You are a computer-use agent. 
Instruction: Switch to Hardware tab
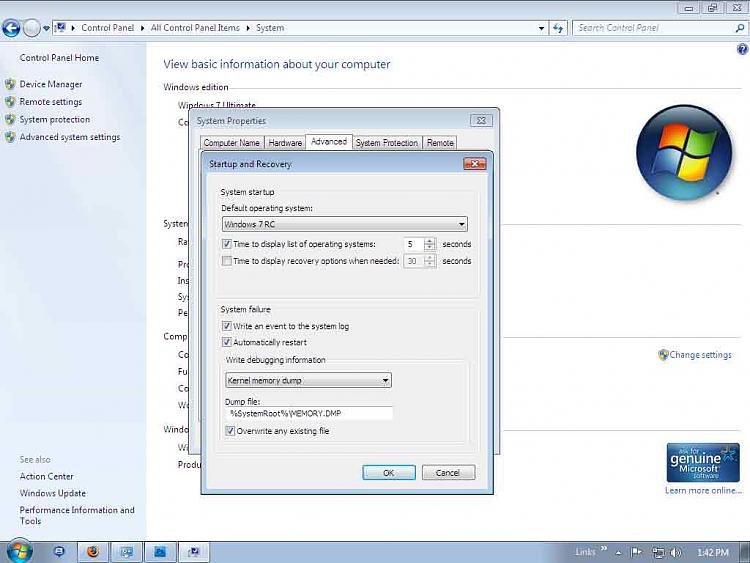click(285, 143)
